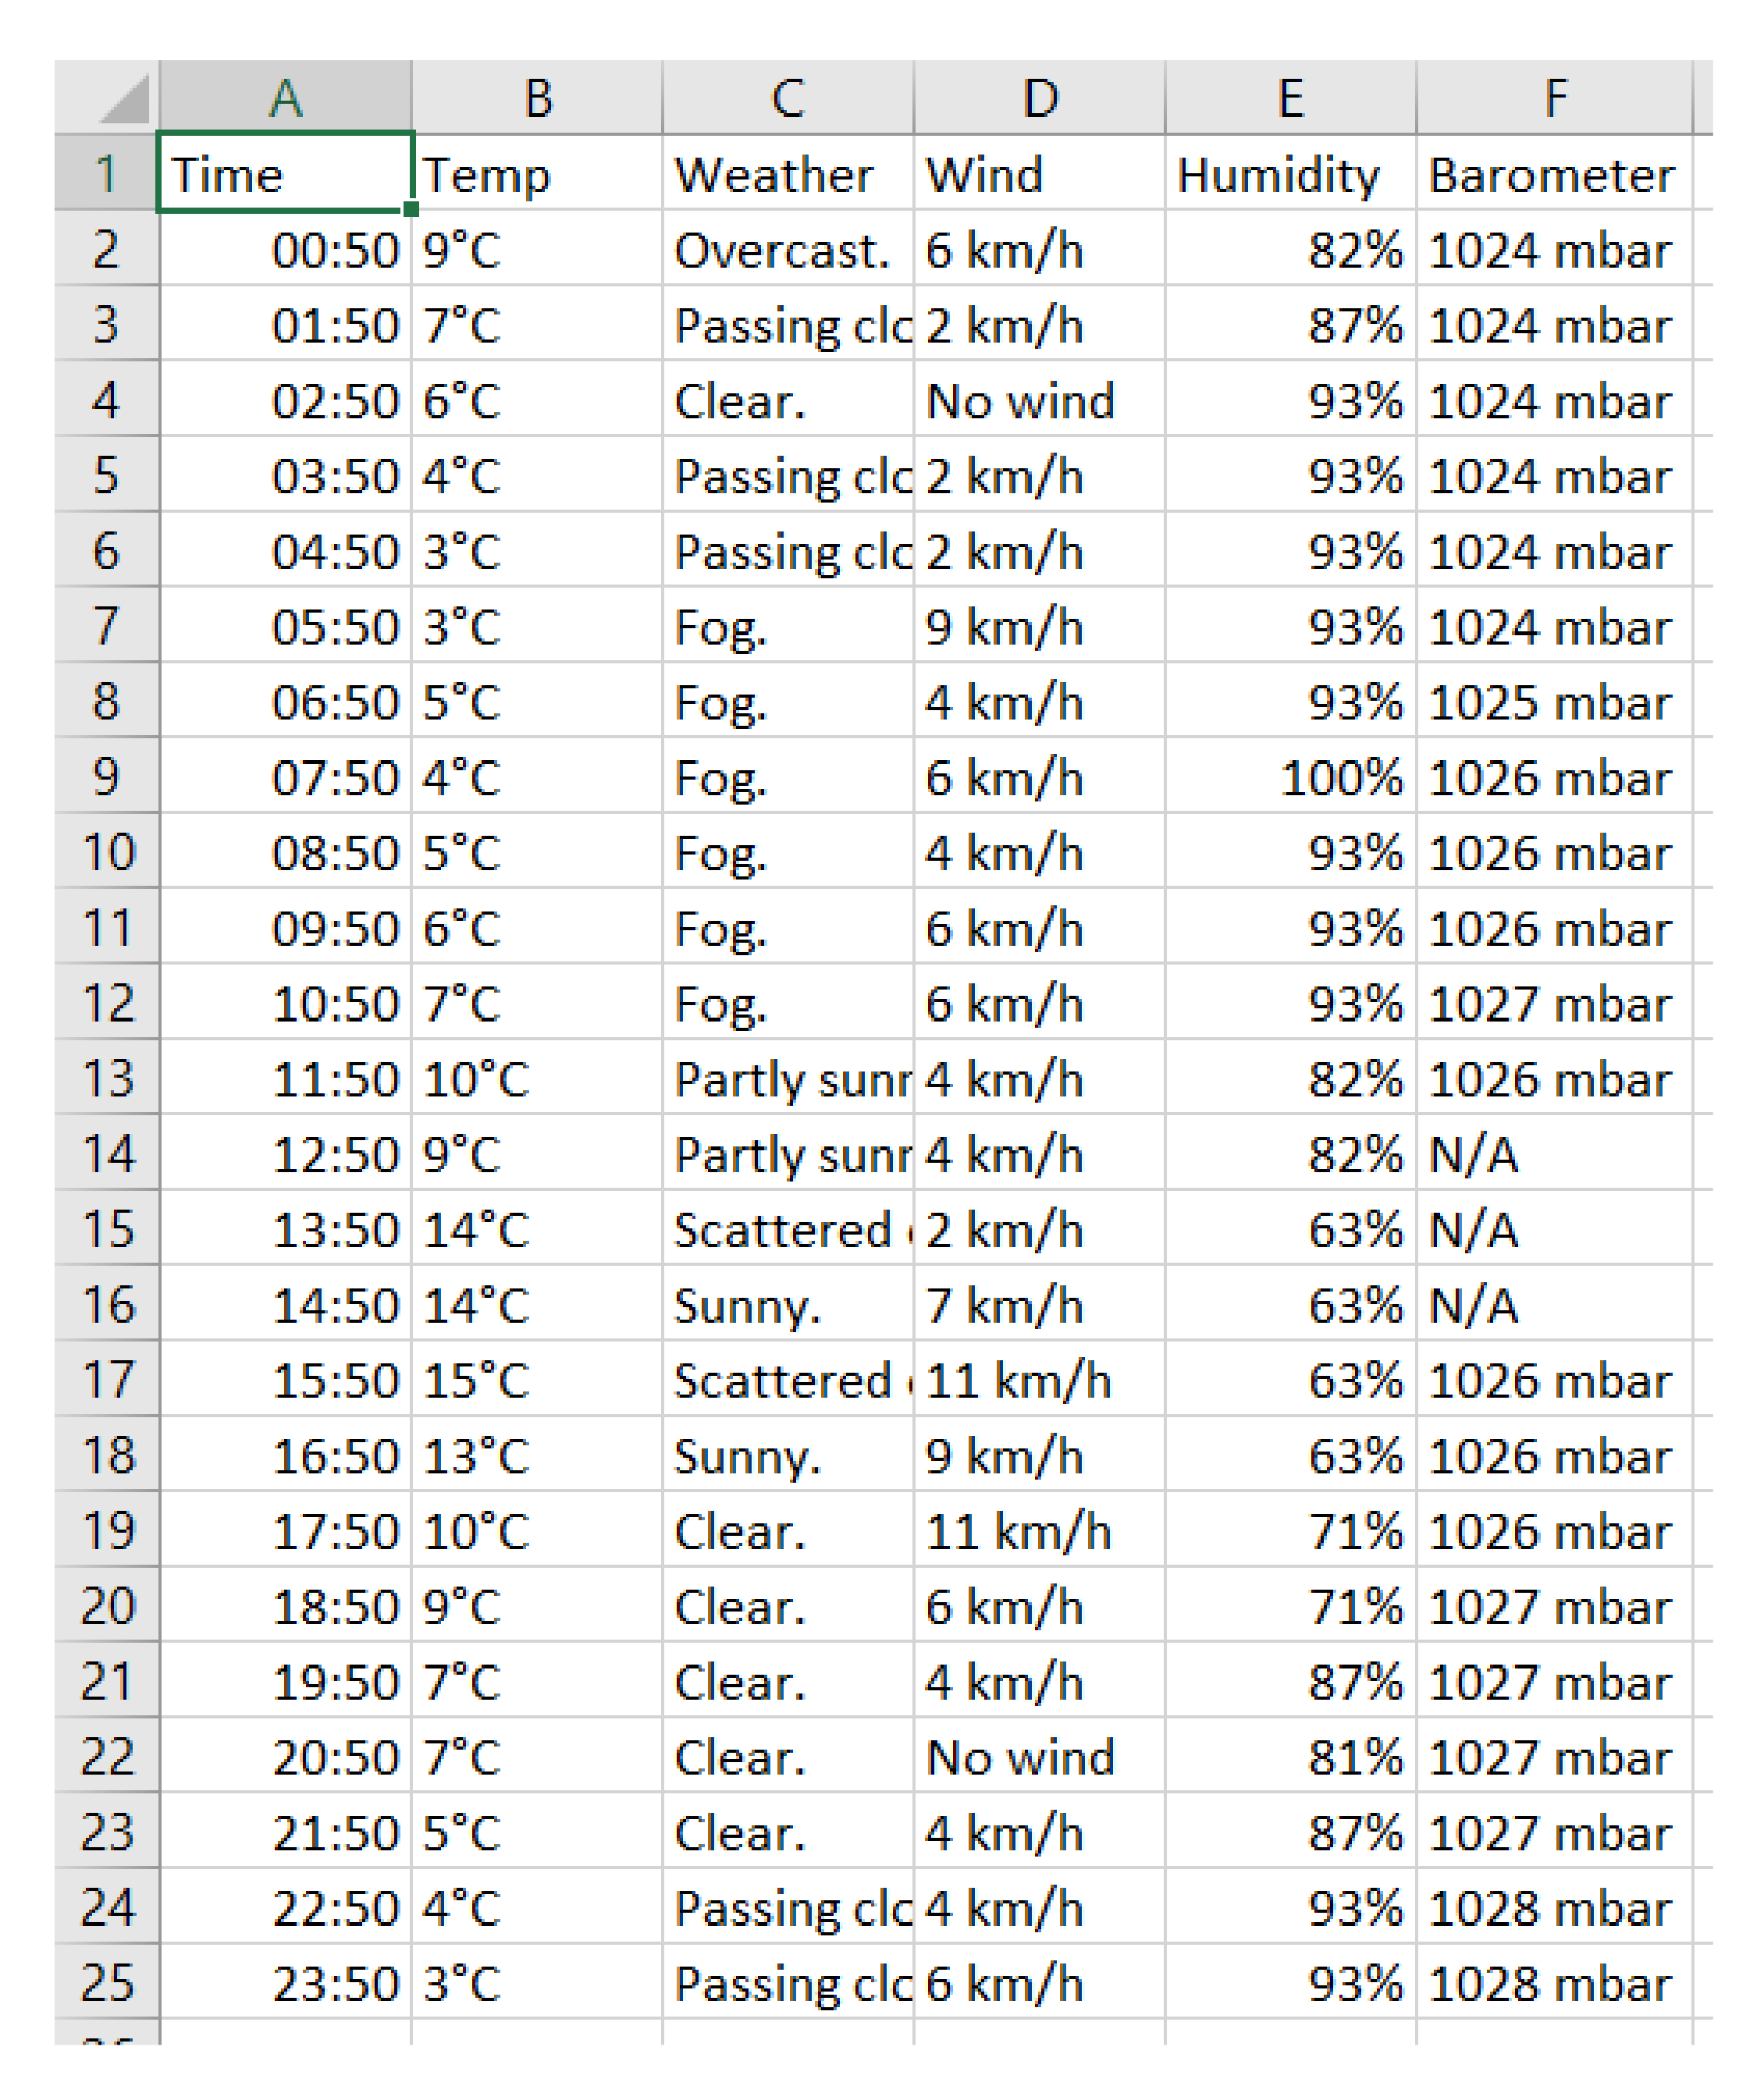
Task: Click the column F header
Action: [1553, 98]
